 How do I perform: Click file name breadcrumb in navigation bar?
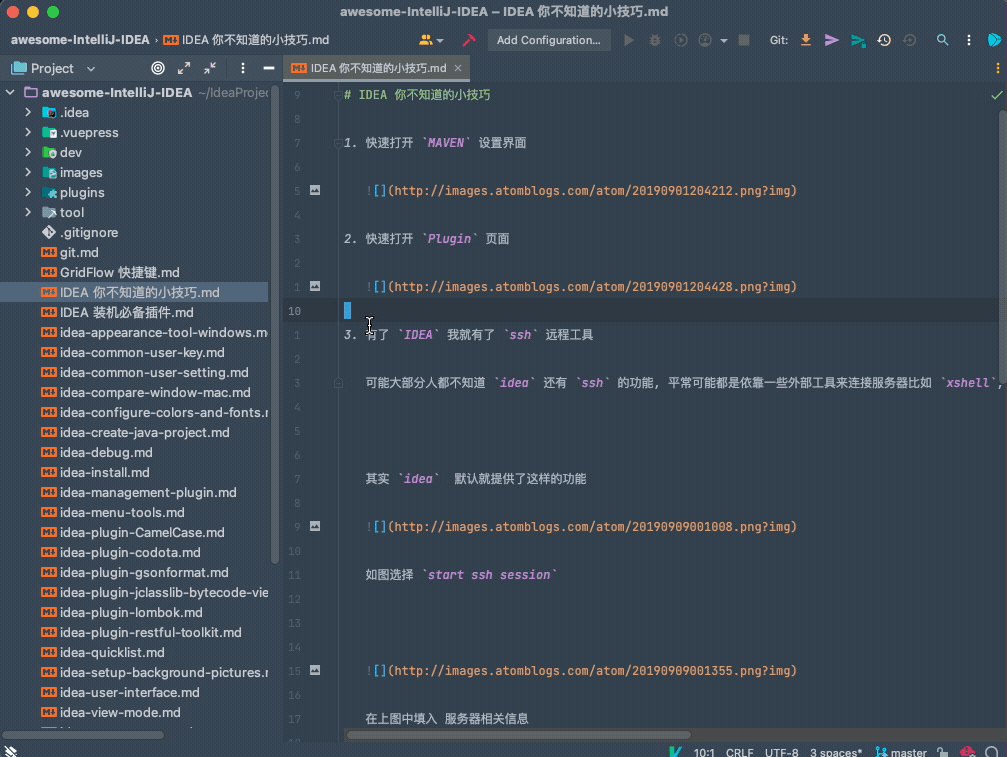[247, 40]
